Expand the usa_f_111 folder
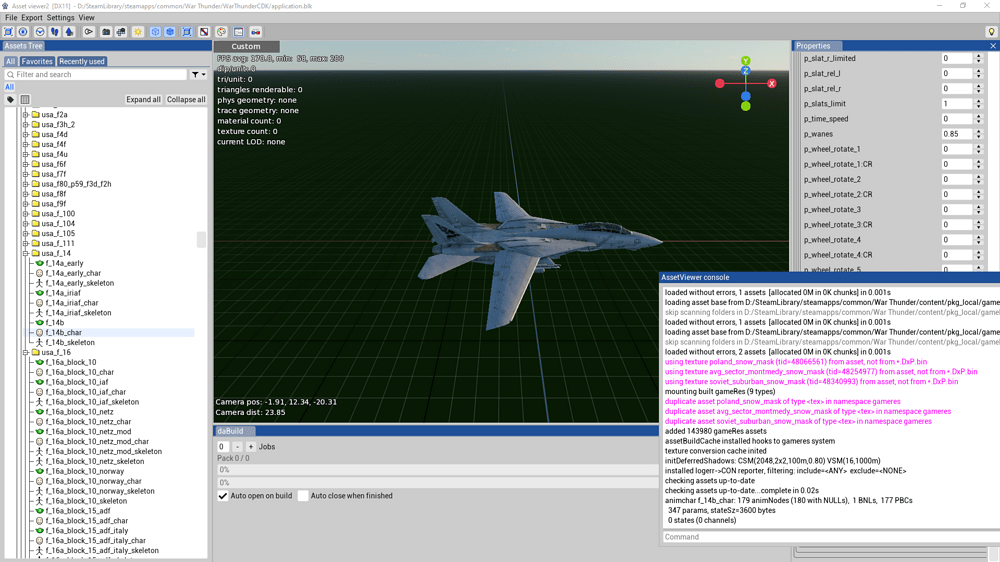 click(x=26, y=243)
